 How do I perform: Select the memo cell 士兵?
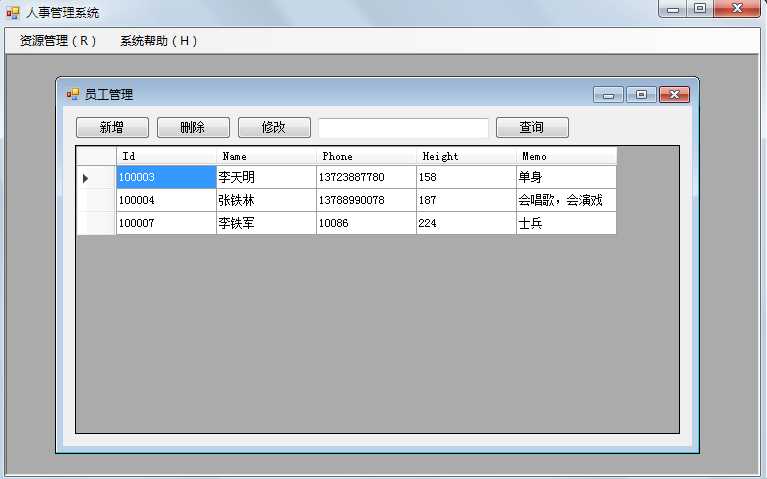566,223
